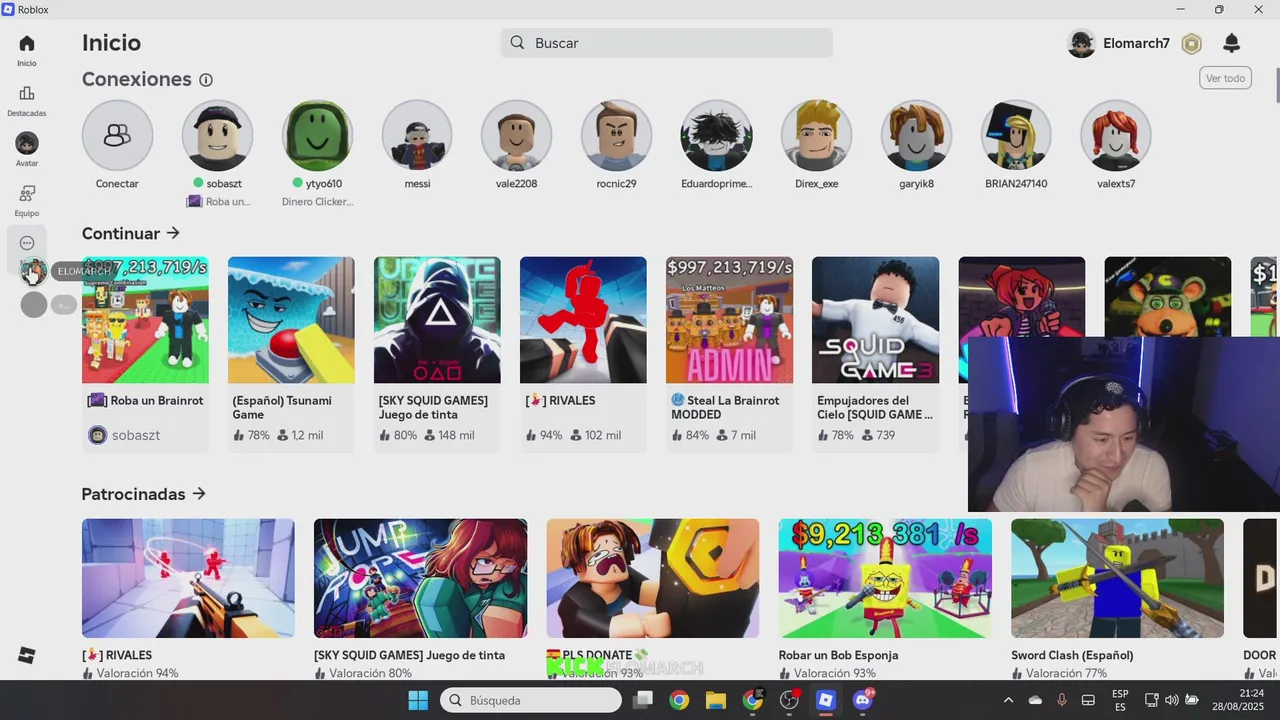This screenshot has width=1280, height=720.
Task: Open sobaszt friend avatar
Action: tap(217, 135)
